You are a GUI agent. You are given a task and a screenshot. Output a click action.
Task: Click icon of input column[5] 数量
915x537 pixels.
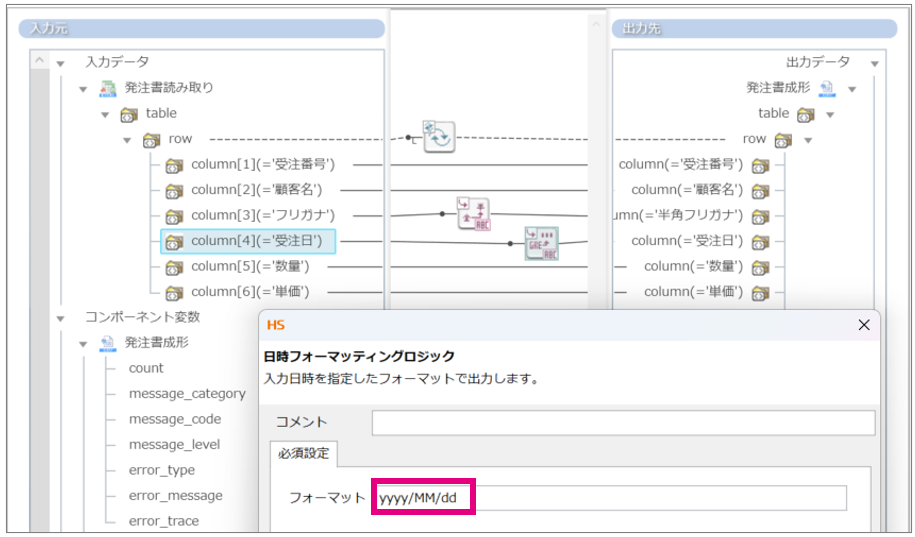tap(174, 267)
